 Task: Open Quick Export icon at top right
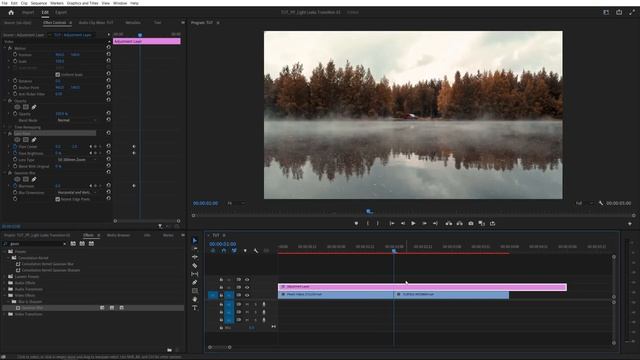tap(619, 12)
